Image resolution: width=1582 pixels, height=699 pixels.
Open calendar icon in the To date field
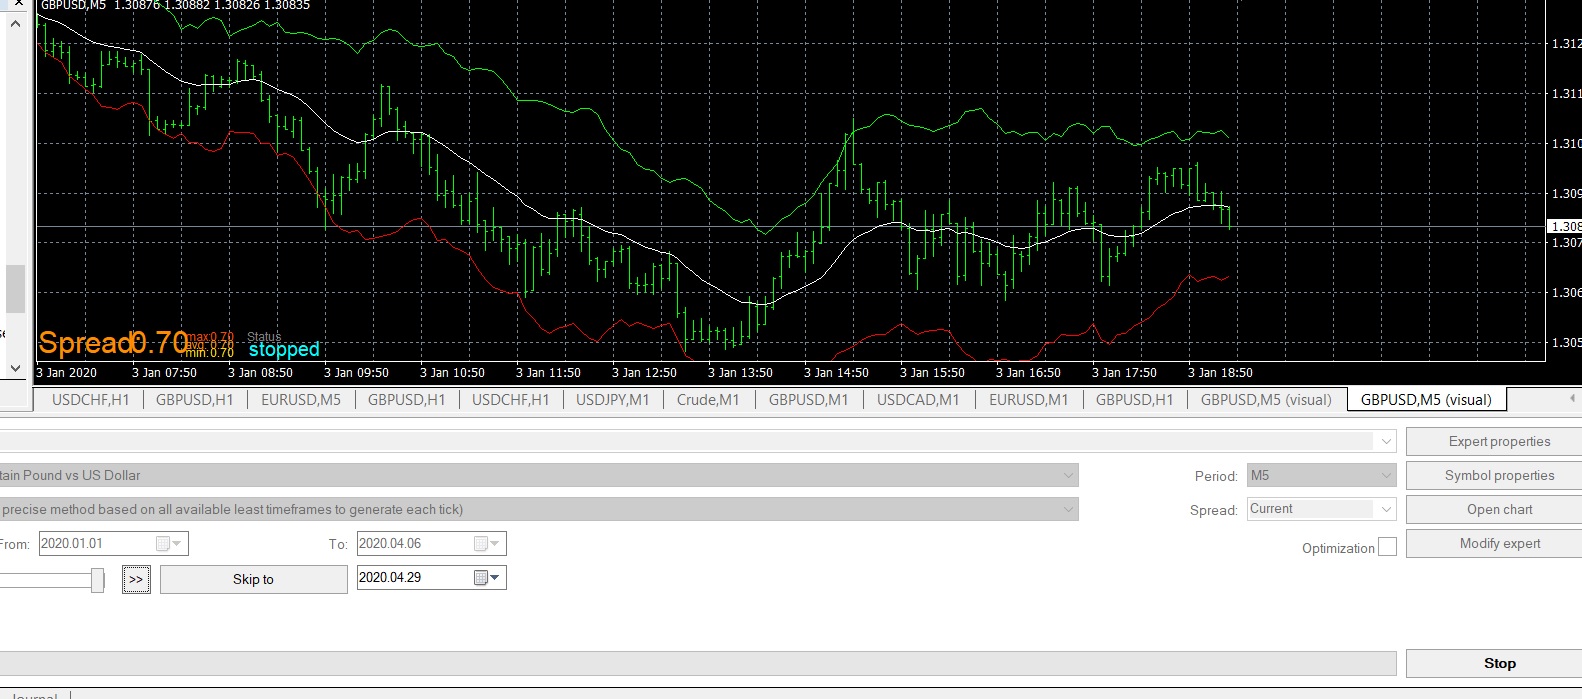tap(480, 544)
